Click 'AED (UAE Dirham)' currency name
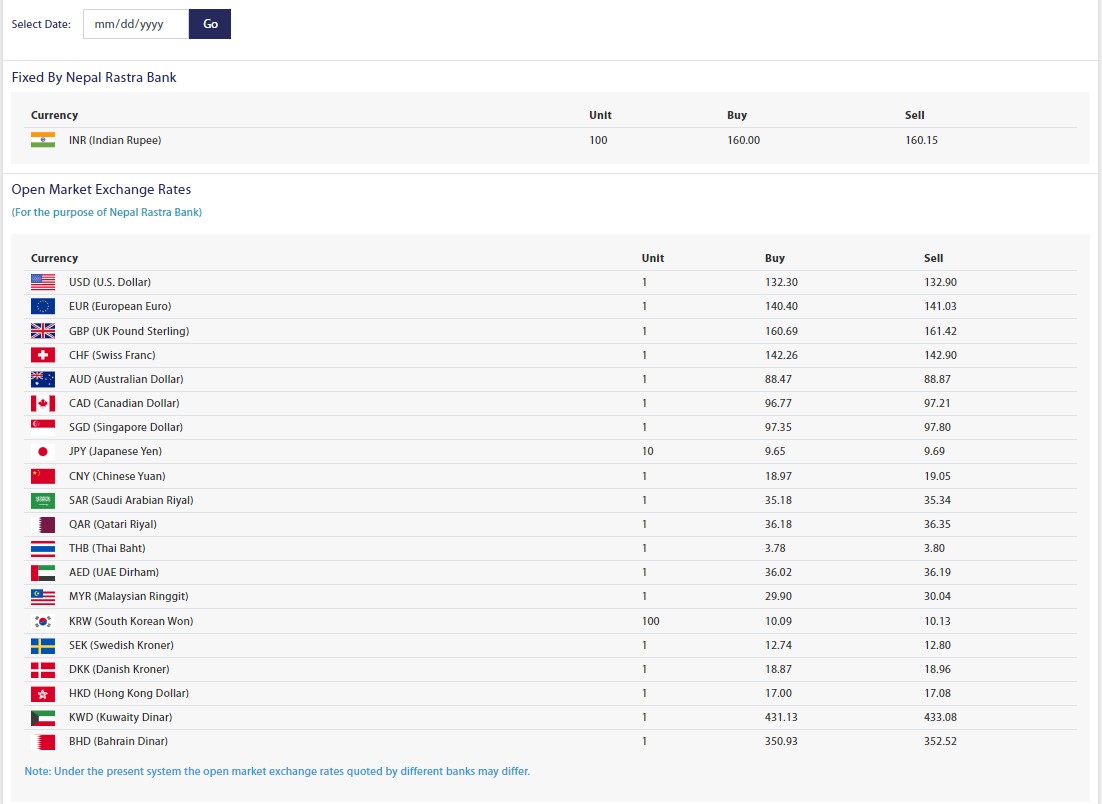This screenshot has height=804, width=1102. click(114, 571)
